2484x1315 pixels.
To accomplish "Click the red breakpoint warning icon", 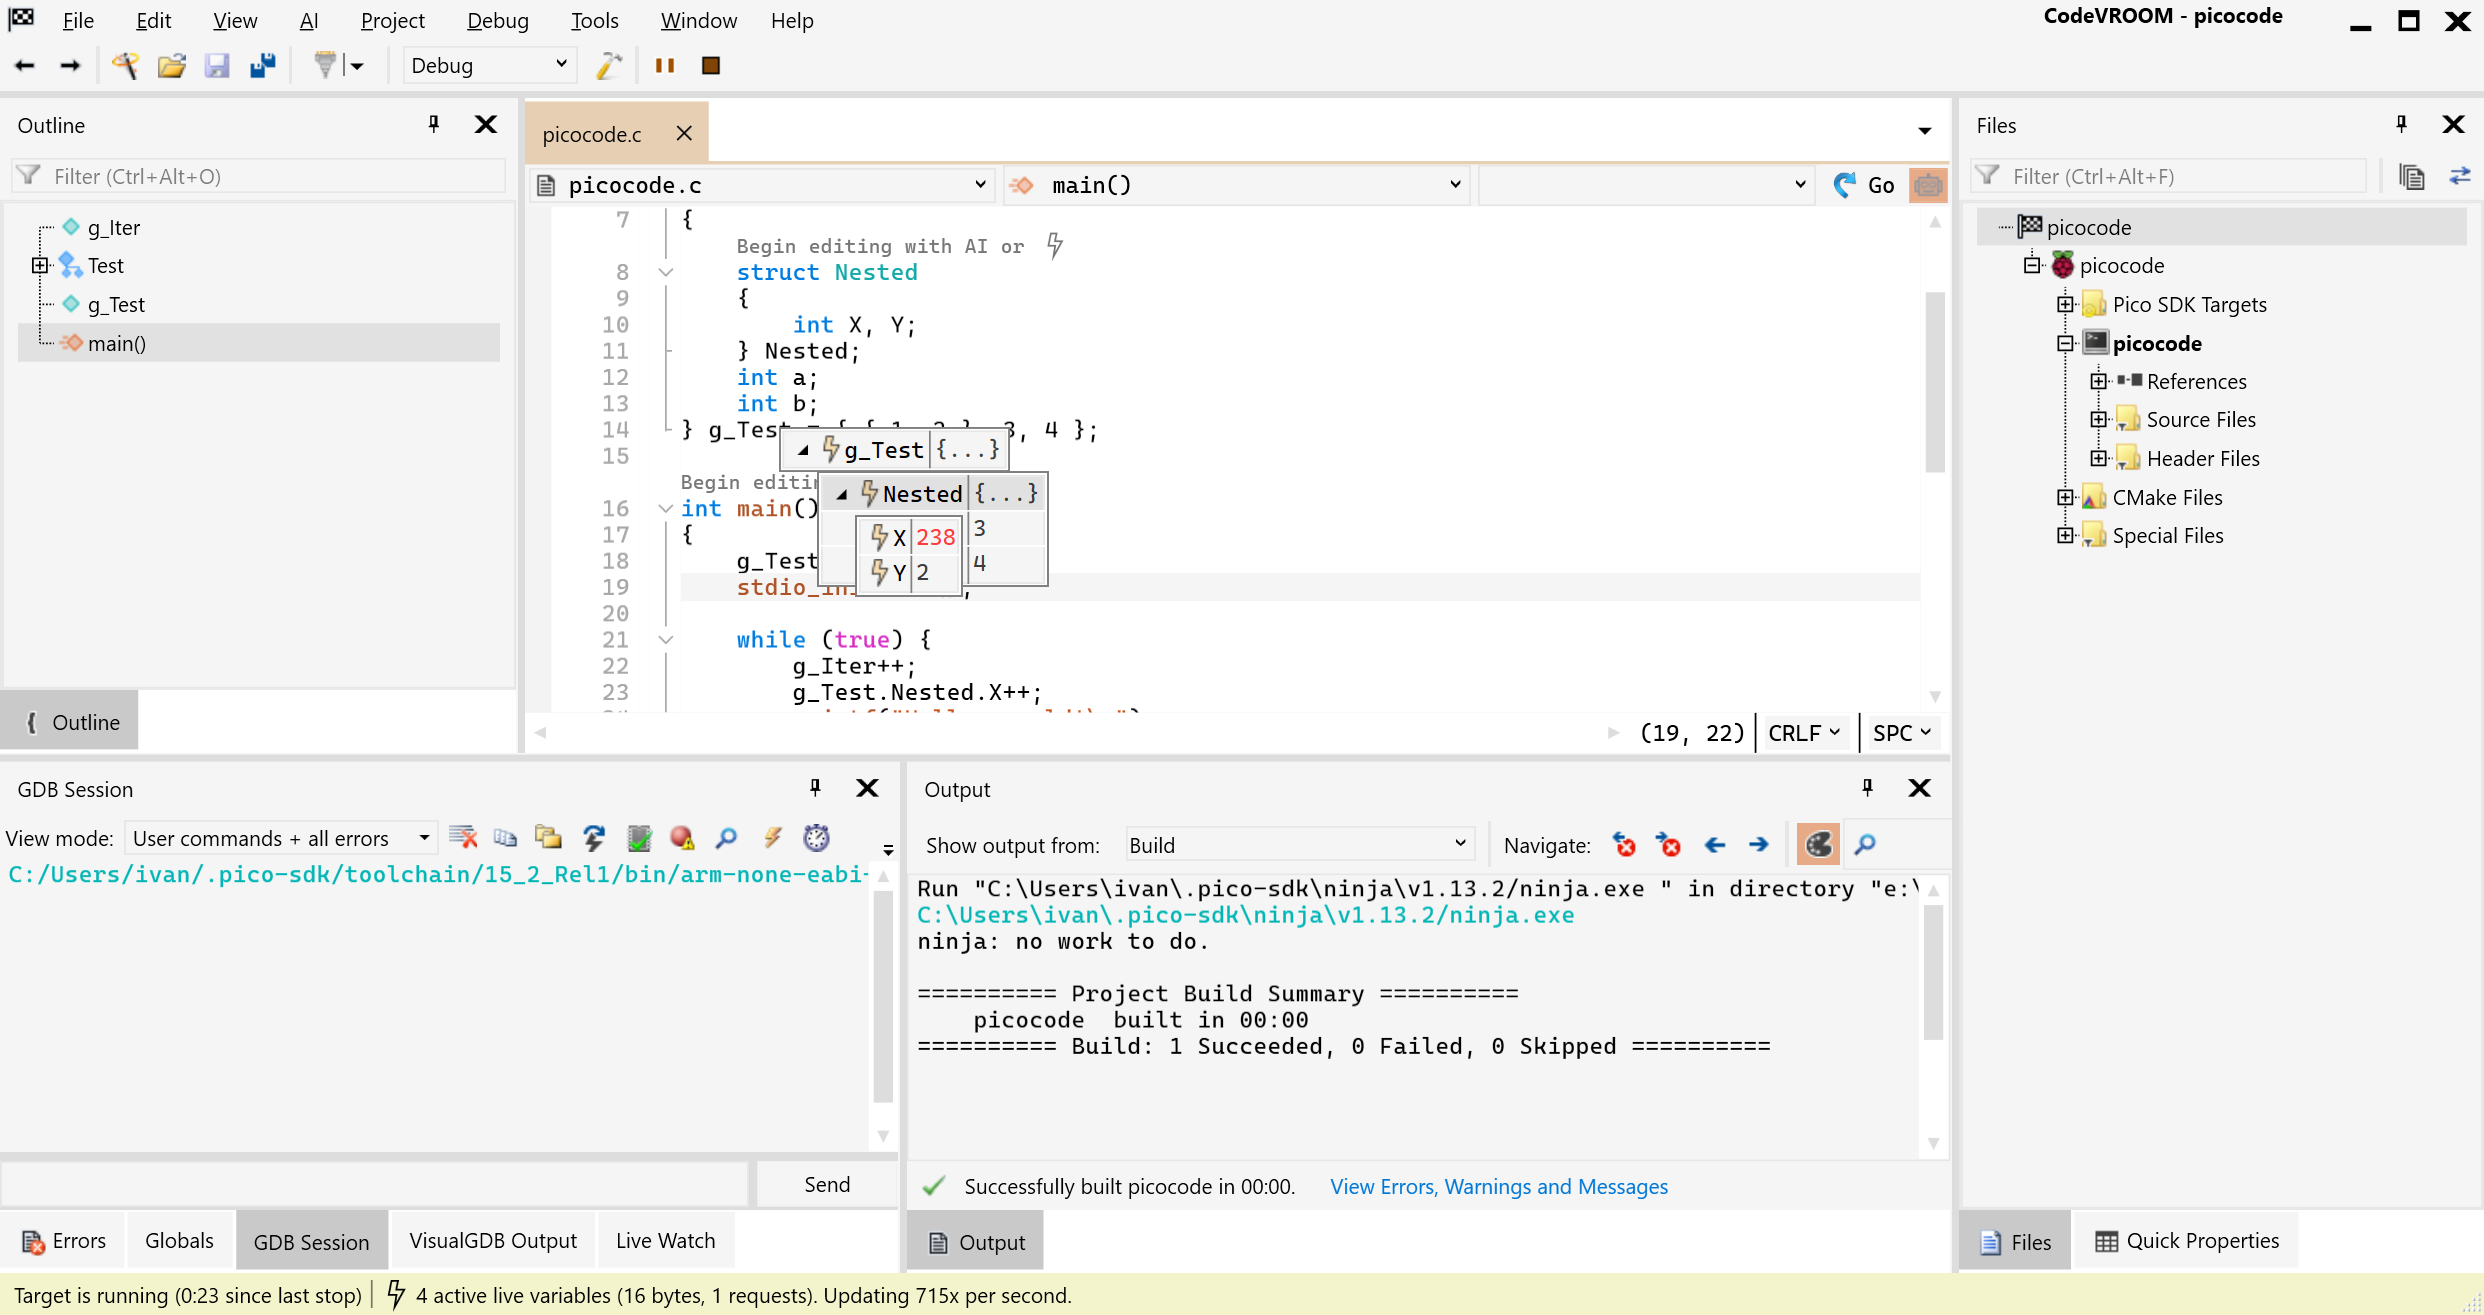I will (x=683, y=838).
